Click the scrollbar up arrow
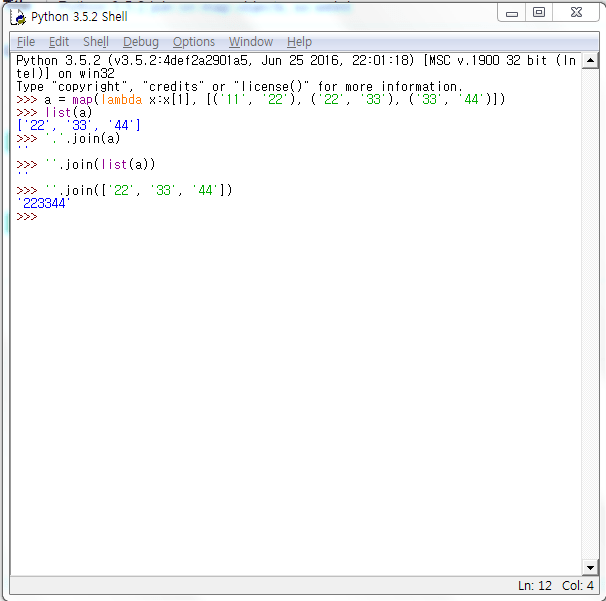The image size is (606, 601). [590, 60]
